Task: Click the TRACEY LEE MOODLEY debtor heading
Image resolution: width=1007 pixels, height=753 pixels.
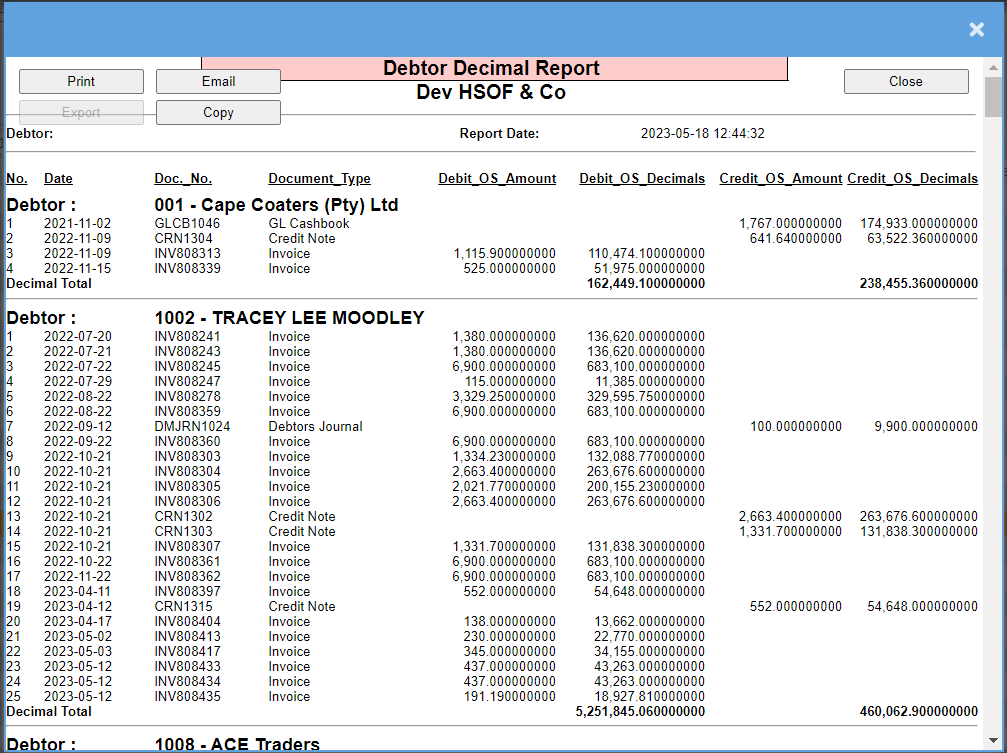Action: point(289,318)
